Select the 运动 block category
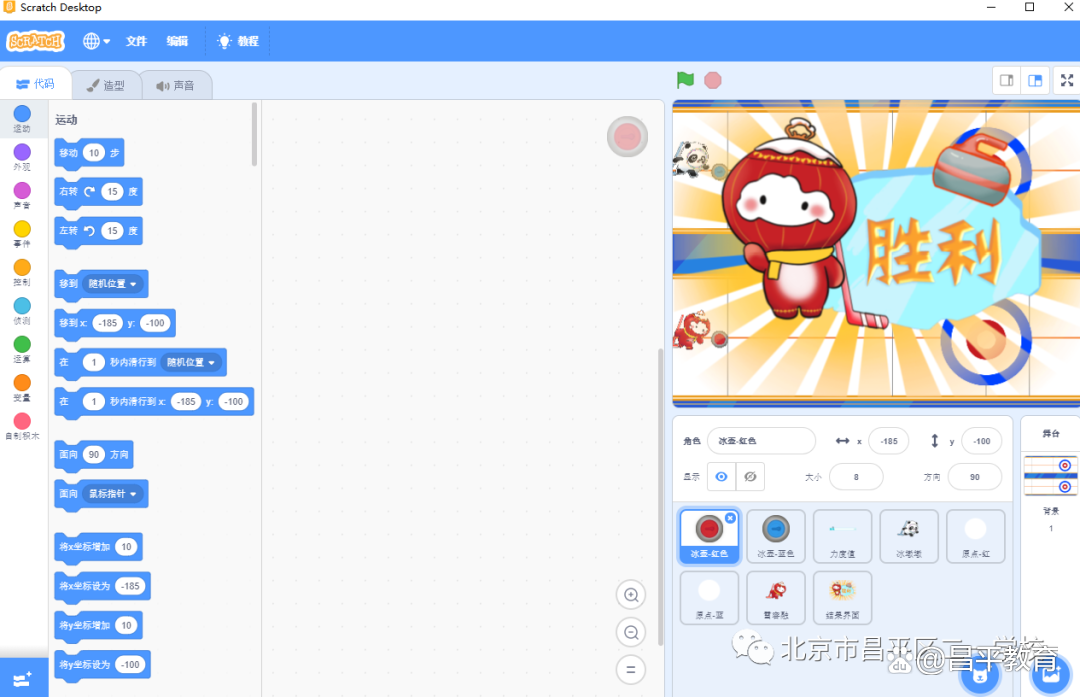1080x697 pixels. coord(22,118)
